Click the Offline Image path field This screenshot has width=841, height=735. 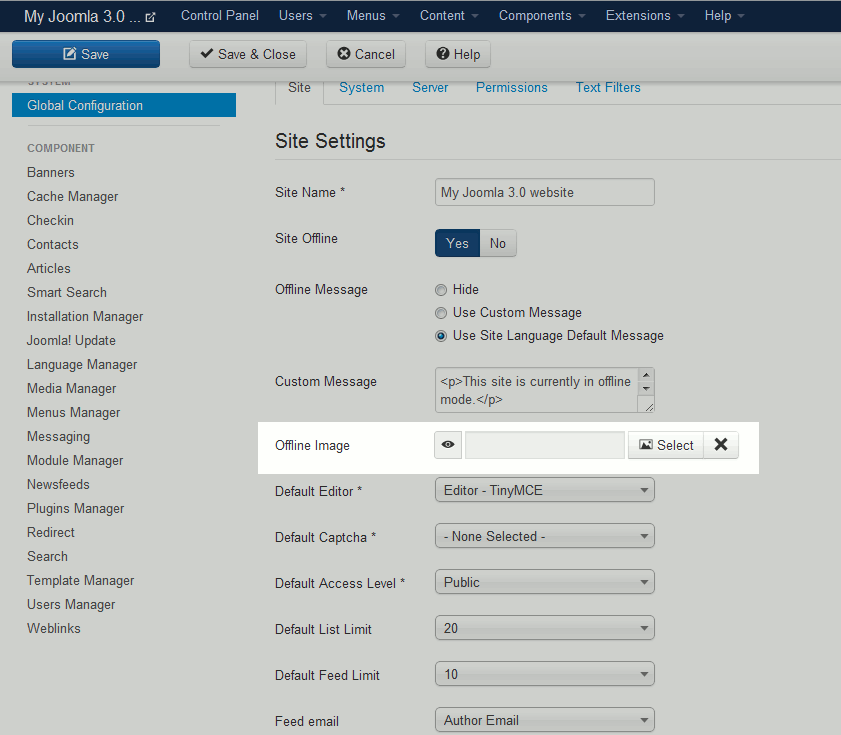point(545,445)
